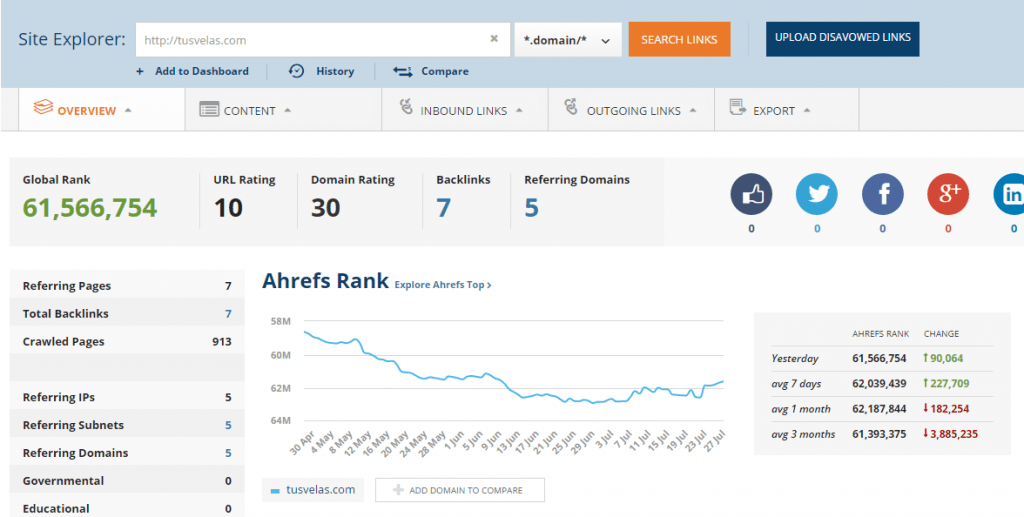Image resolution: width=1024 pixels, height=517 pixels.
Task: Expand the Export menu
Action: point(773,111)
